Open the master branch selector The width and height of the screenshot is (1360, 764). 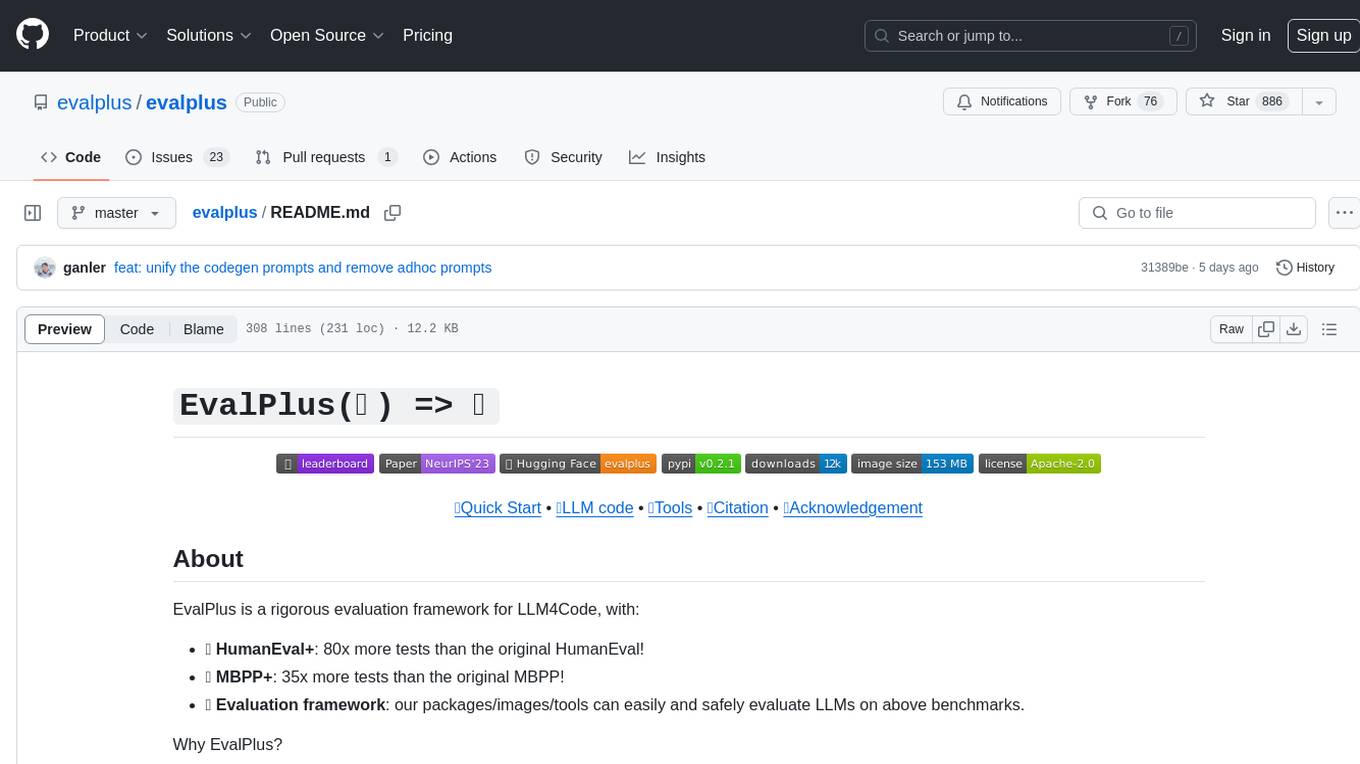[117, 213]
